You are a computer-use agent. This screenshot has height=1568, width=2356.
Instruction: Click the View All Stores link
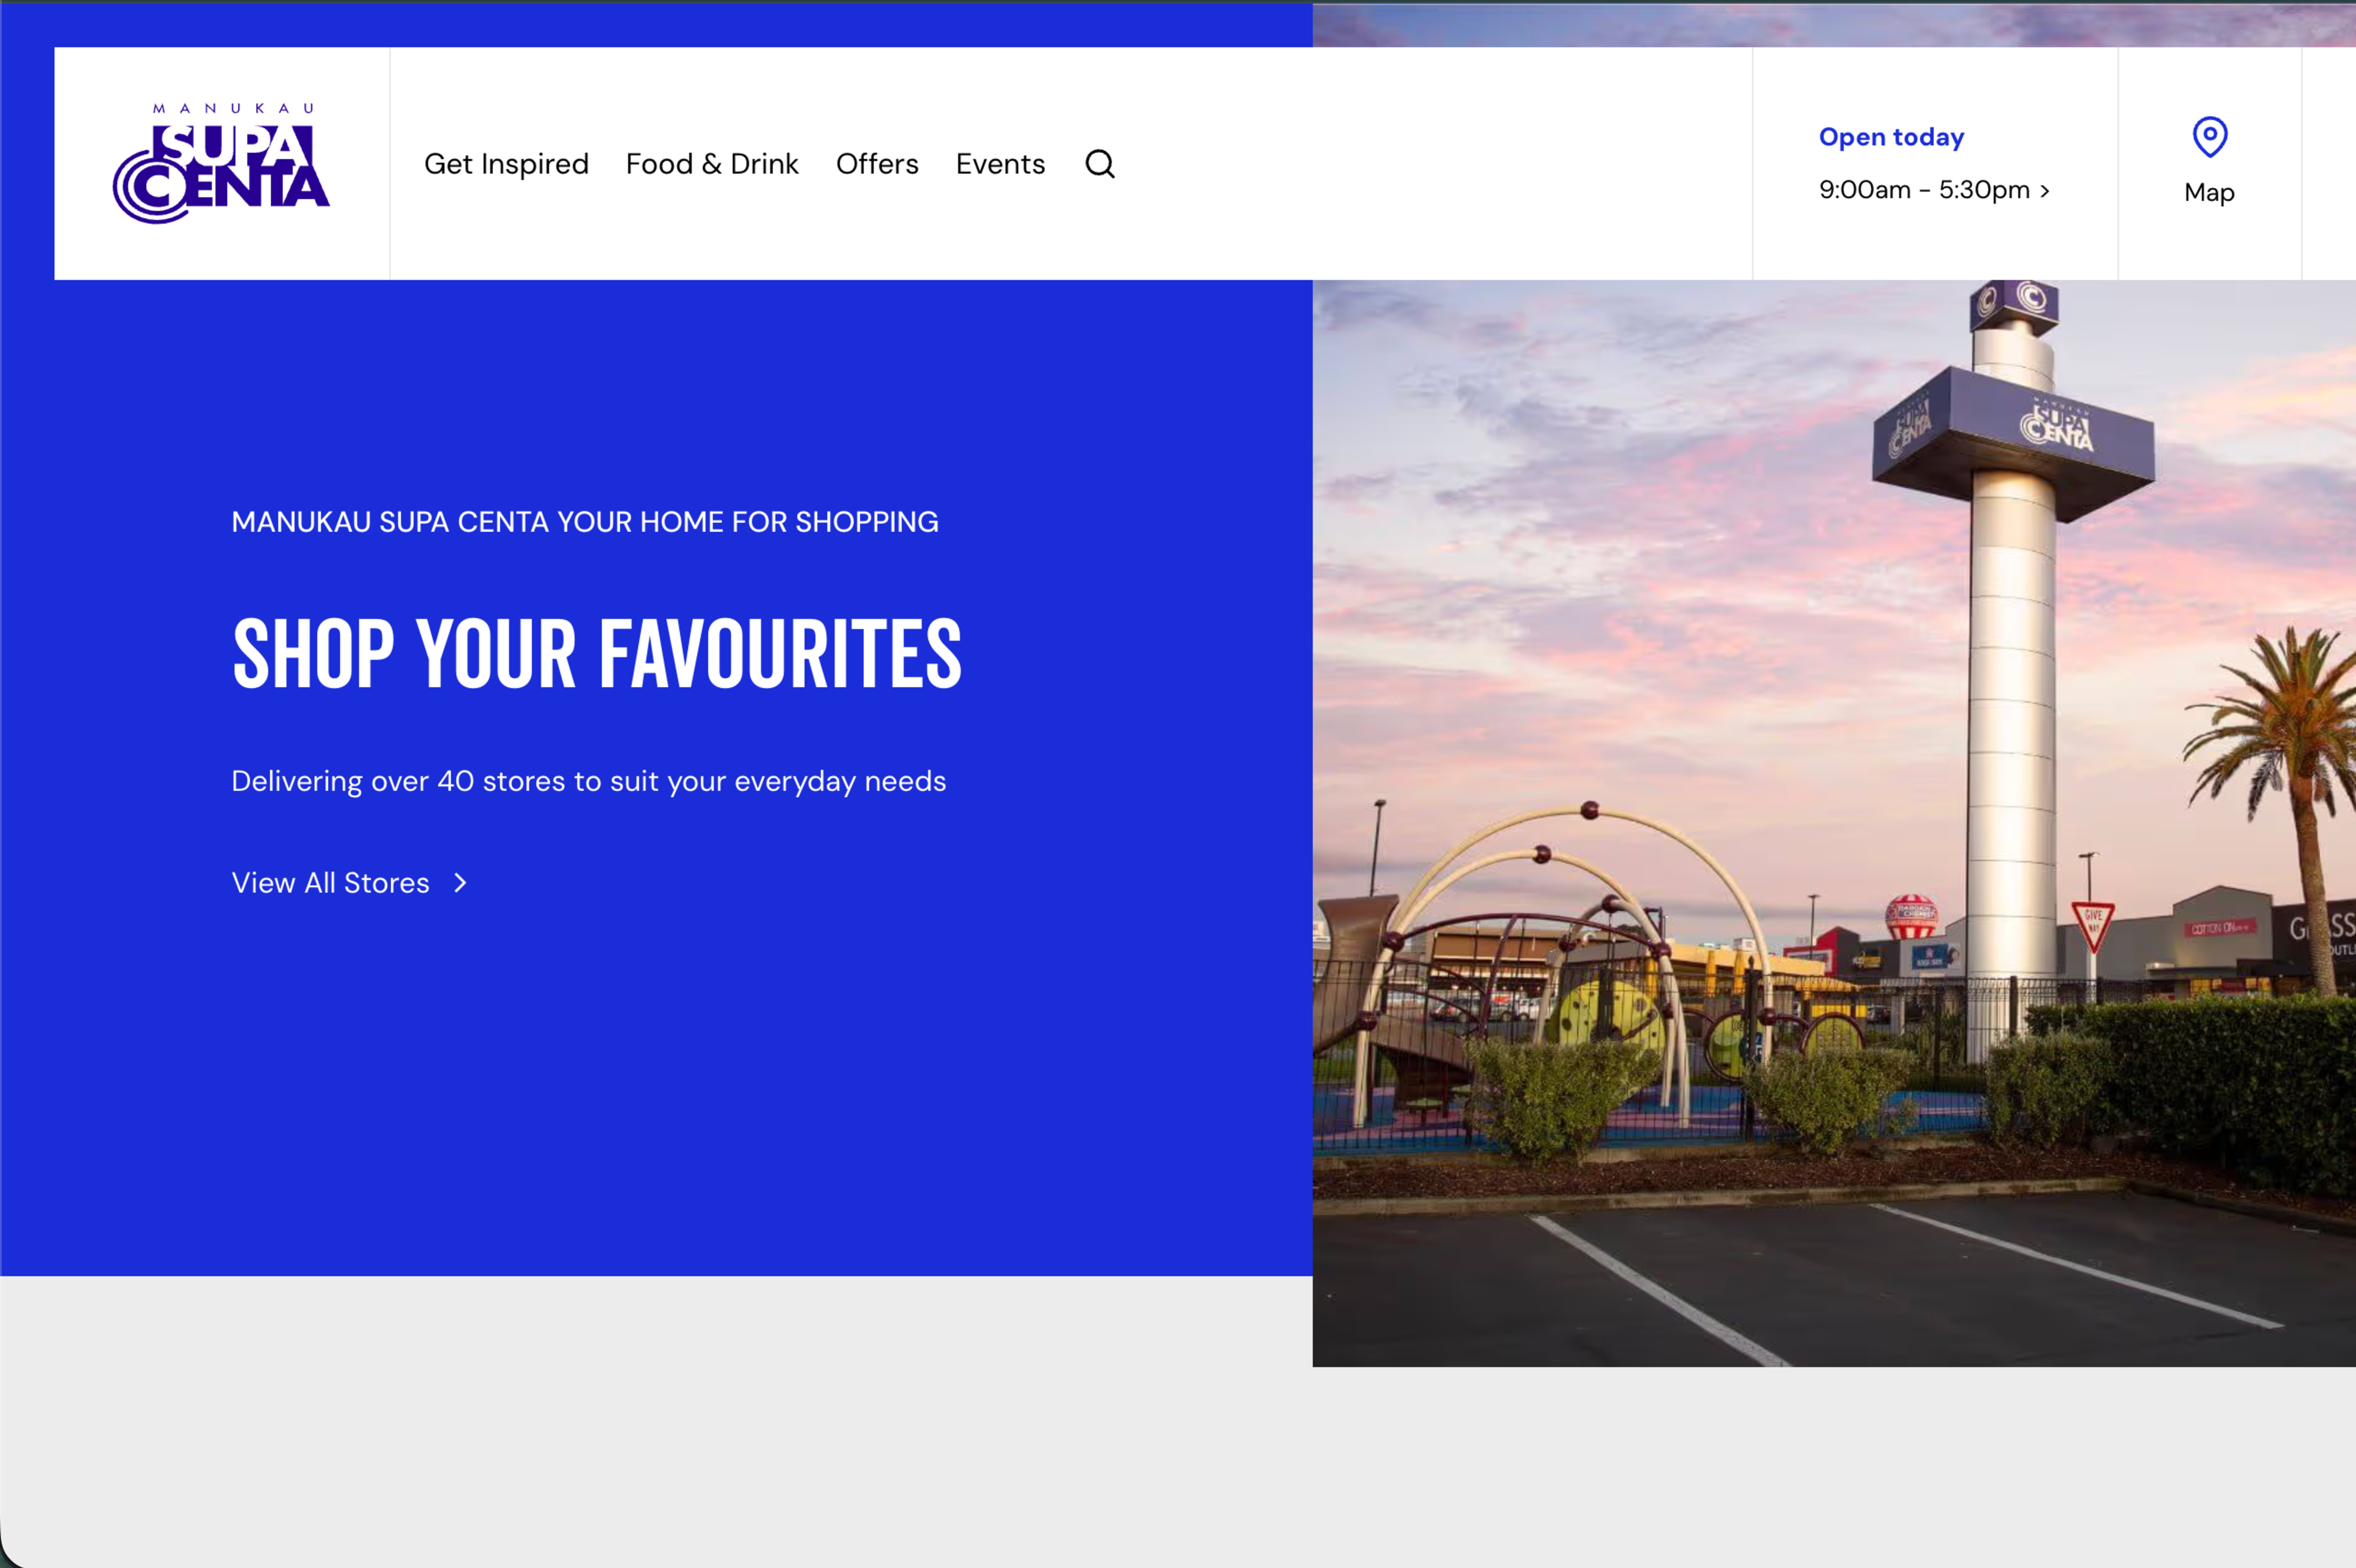click(349, 883)
